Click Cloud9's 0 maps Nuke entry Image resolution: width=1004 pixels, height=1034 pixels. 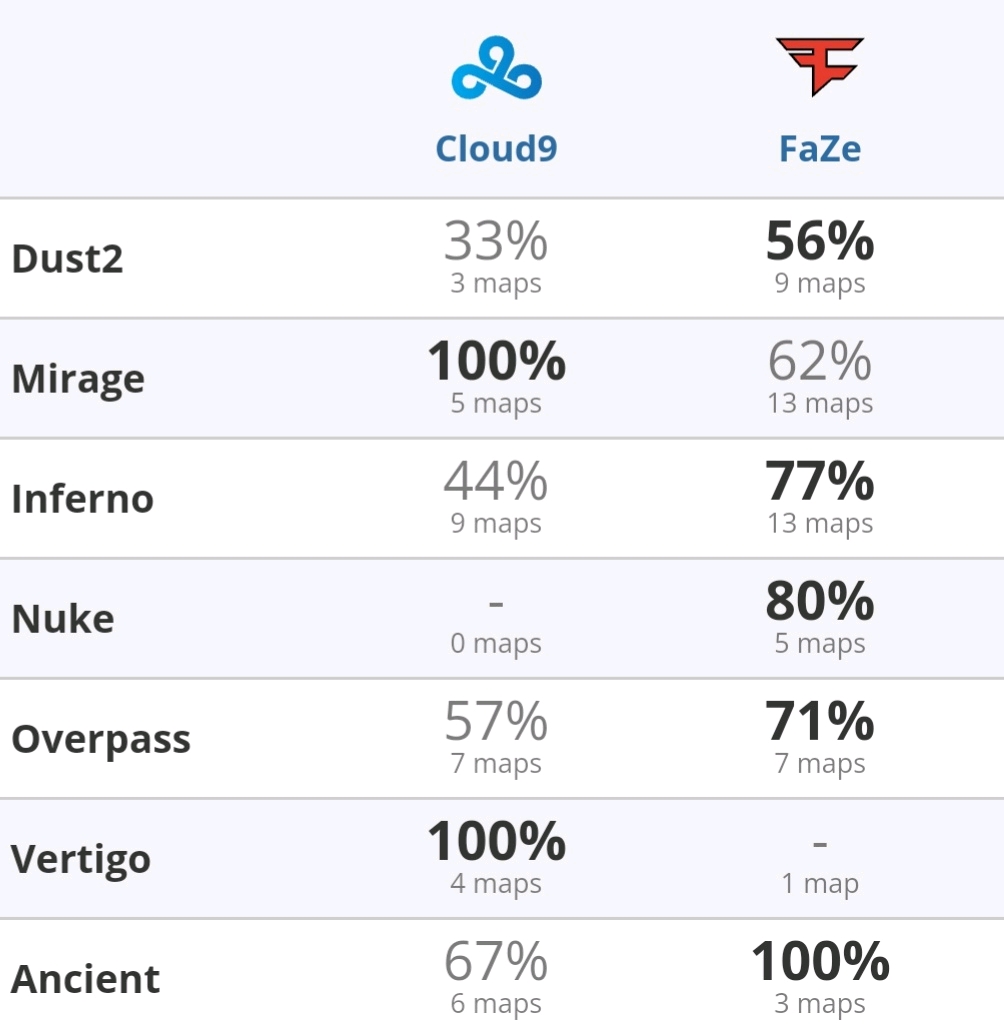496,642
